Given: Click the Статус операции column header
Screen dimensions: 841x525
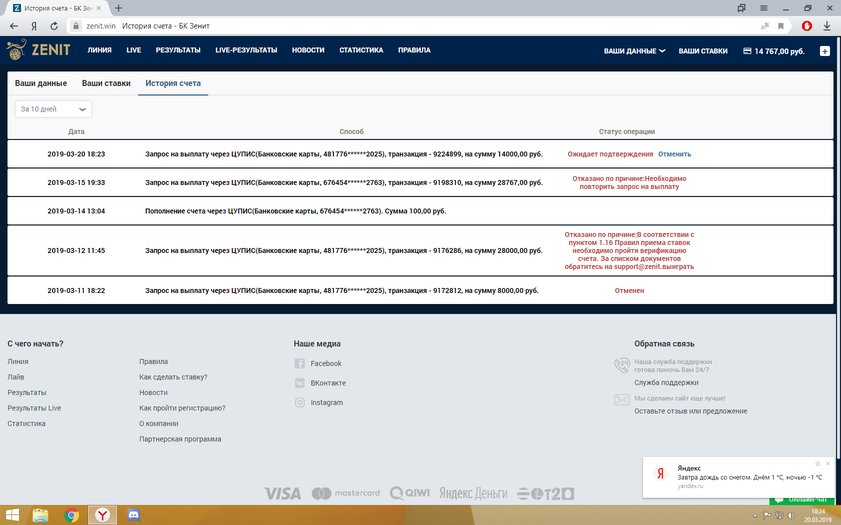Looking at the screenshot, I should point(626,131).
